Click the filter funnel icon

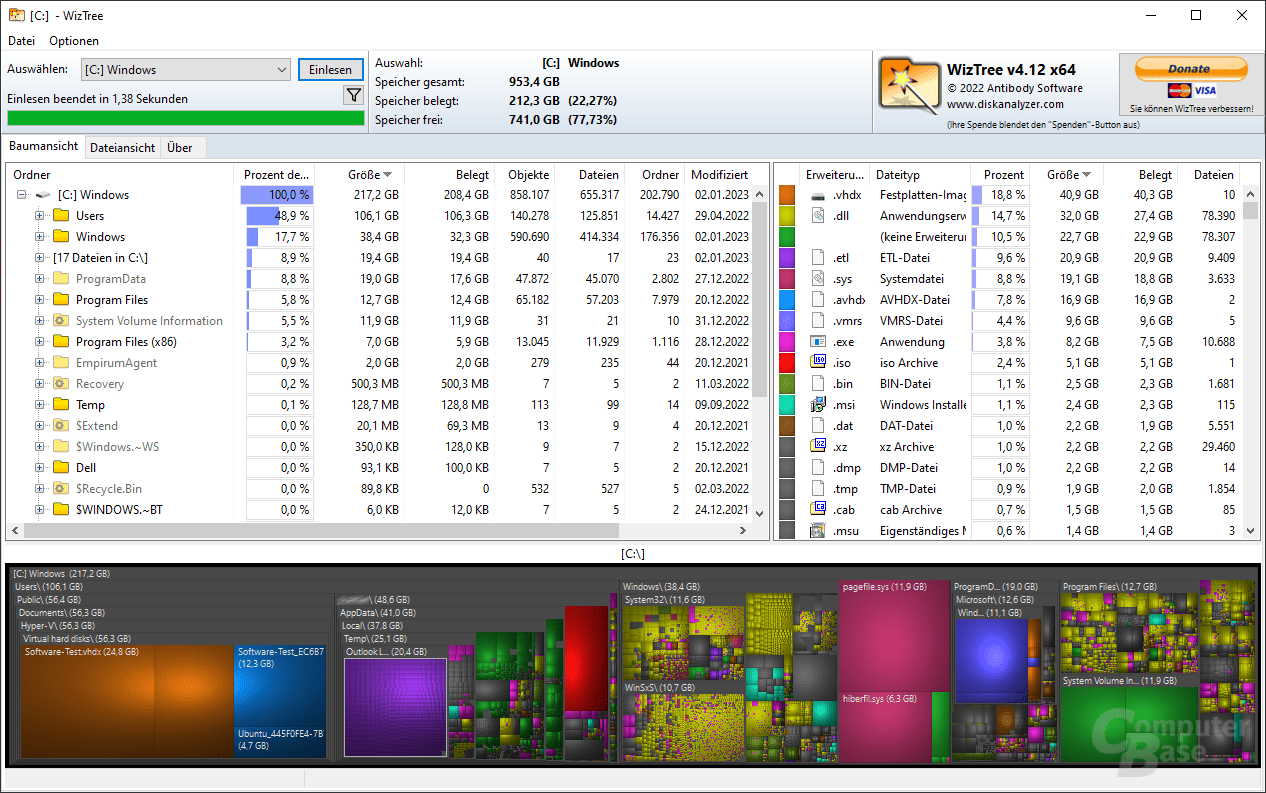[354, 94]
